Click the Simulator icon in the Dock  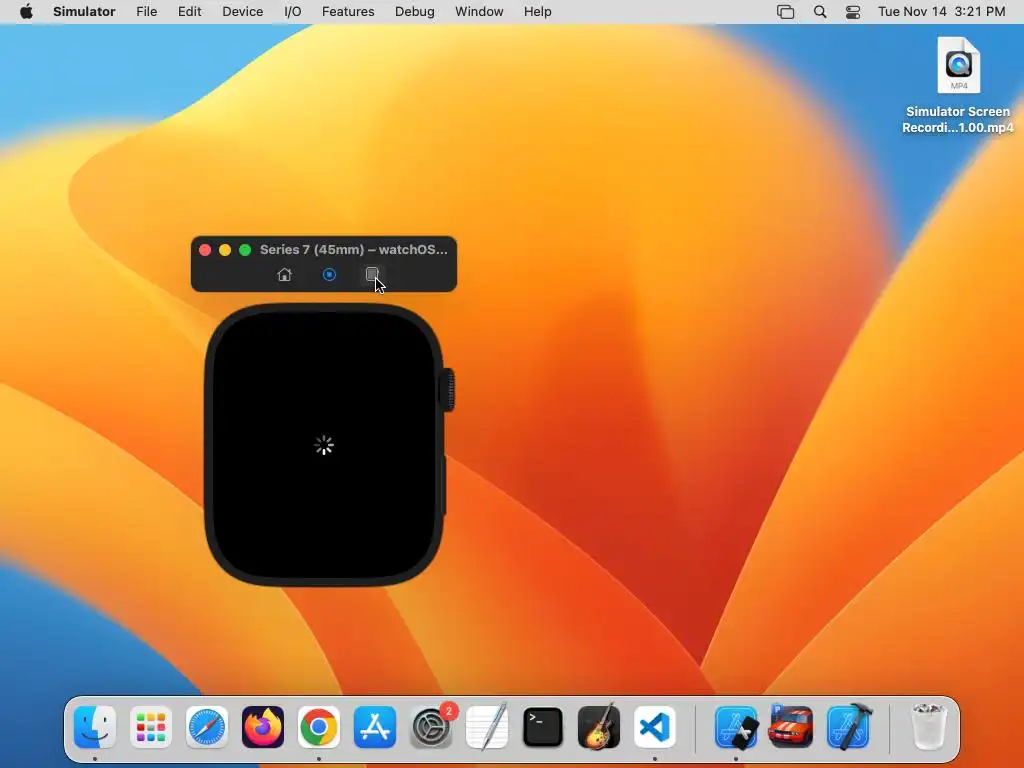tap(736, 727)
